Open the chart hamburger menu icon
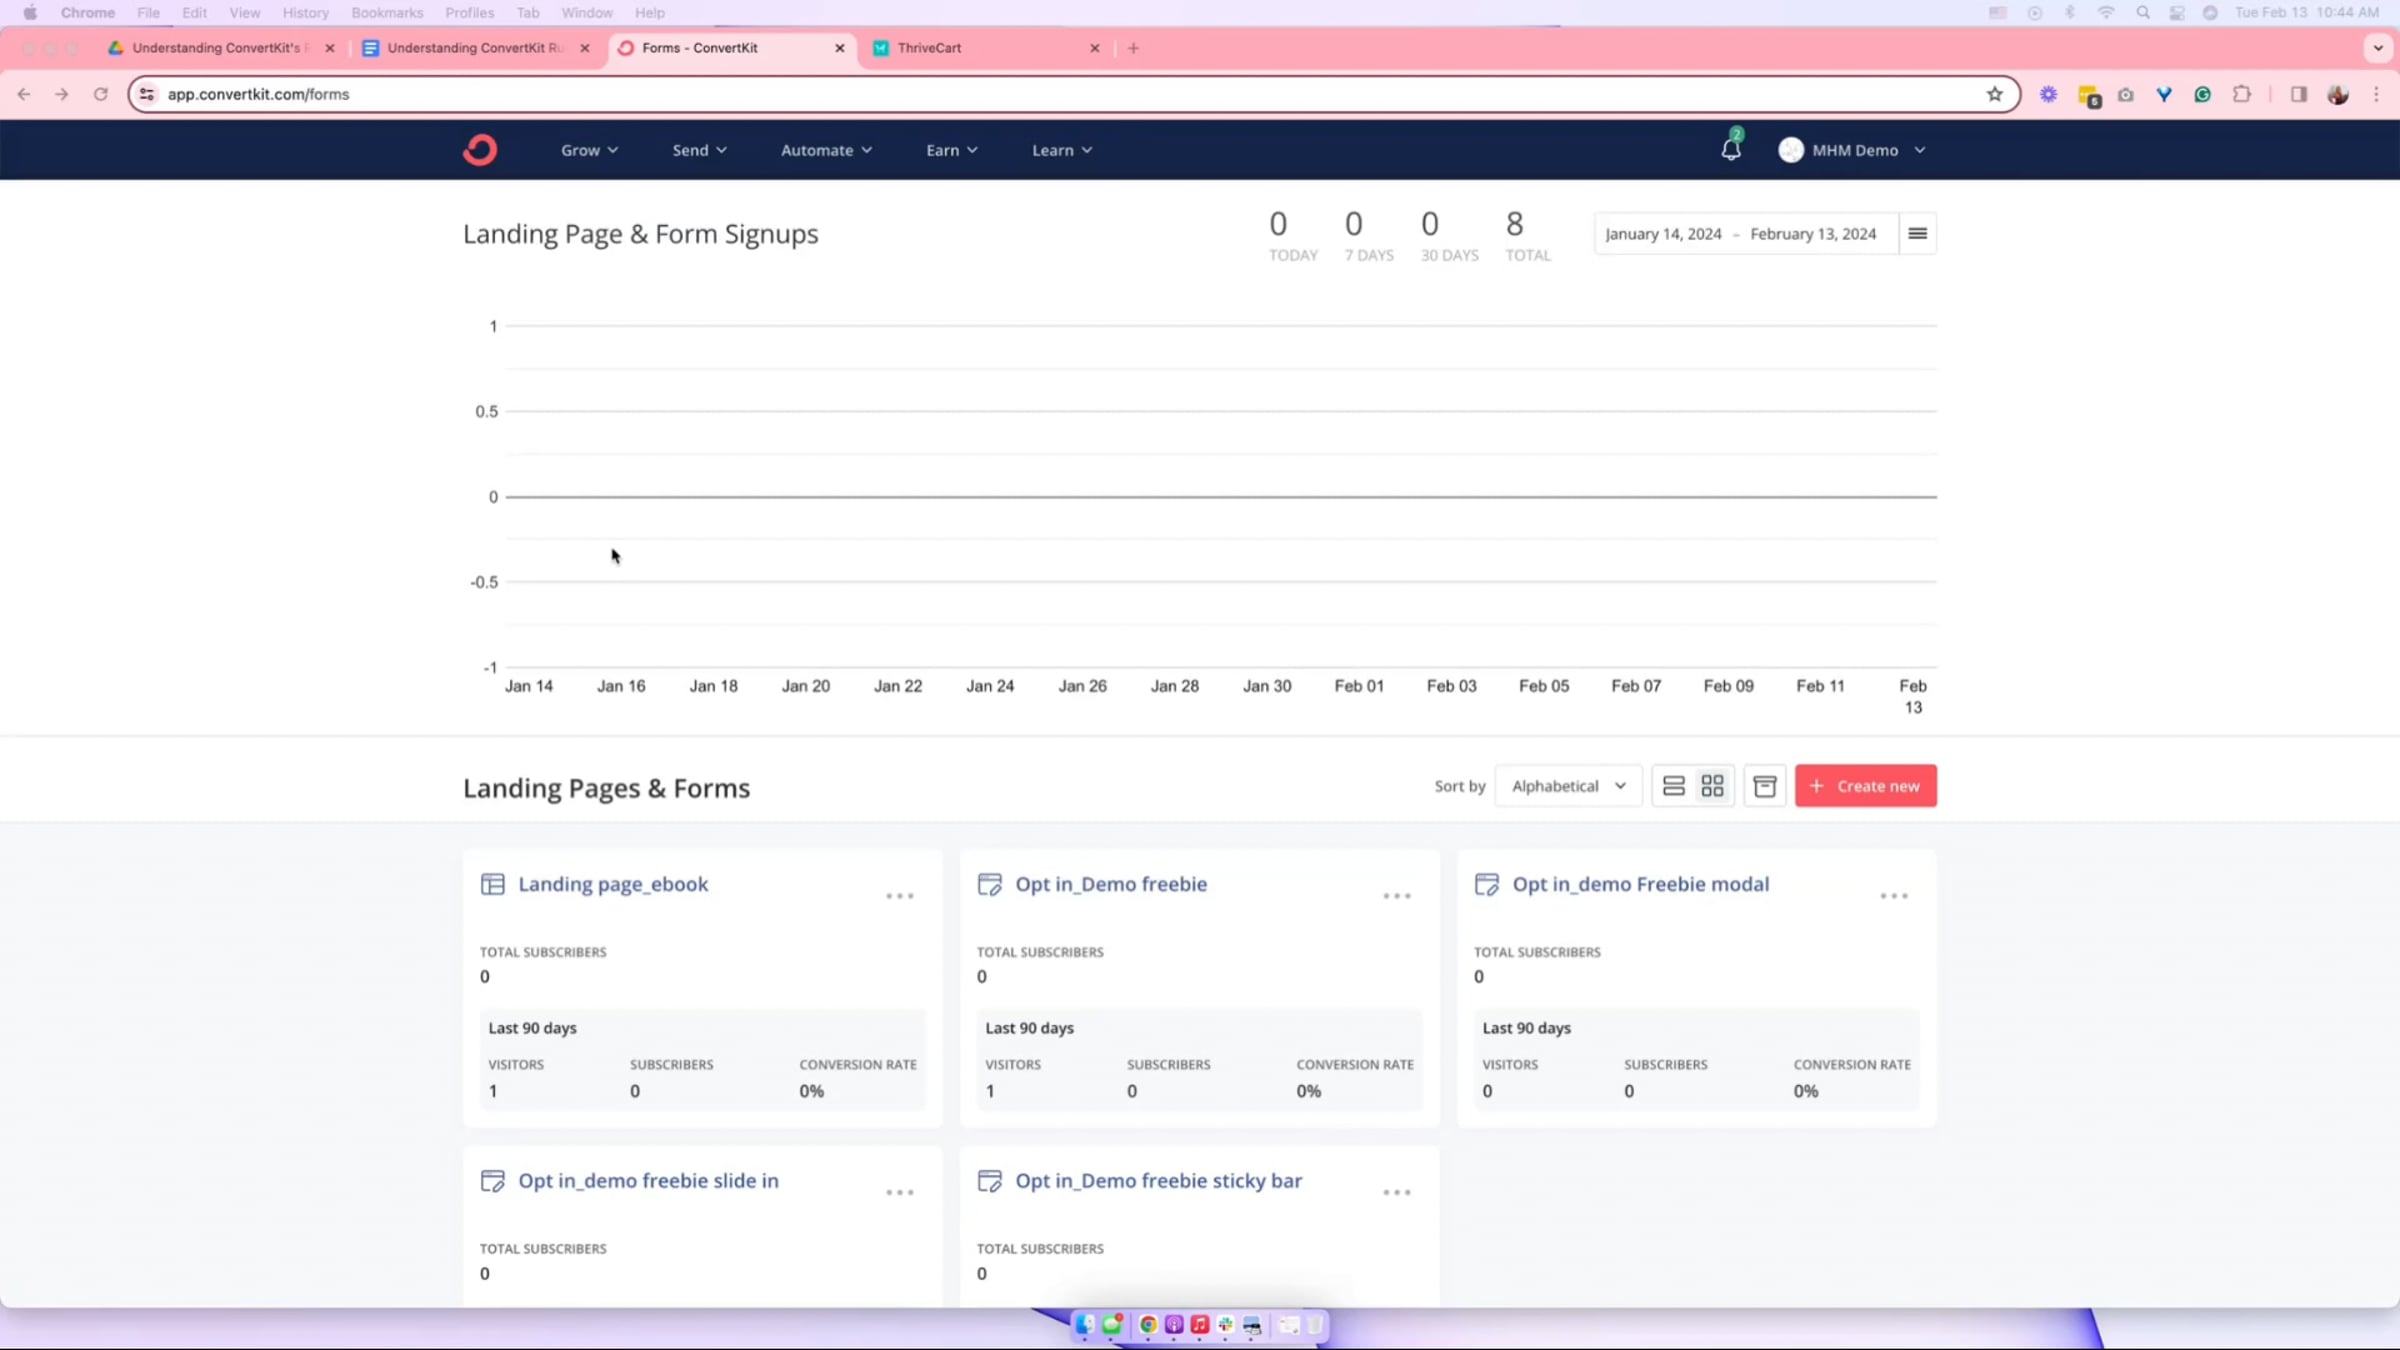Viewport: 2400px width, 1350px height. 1917,234
